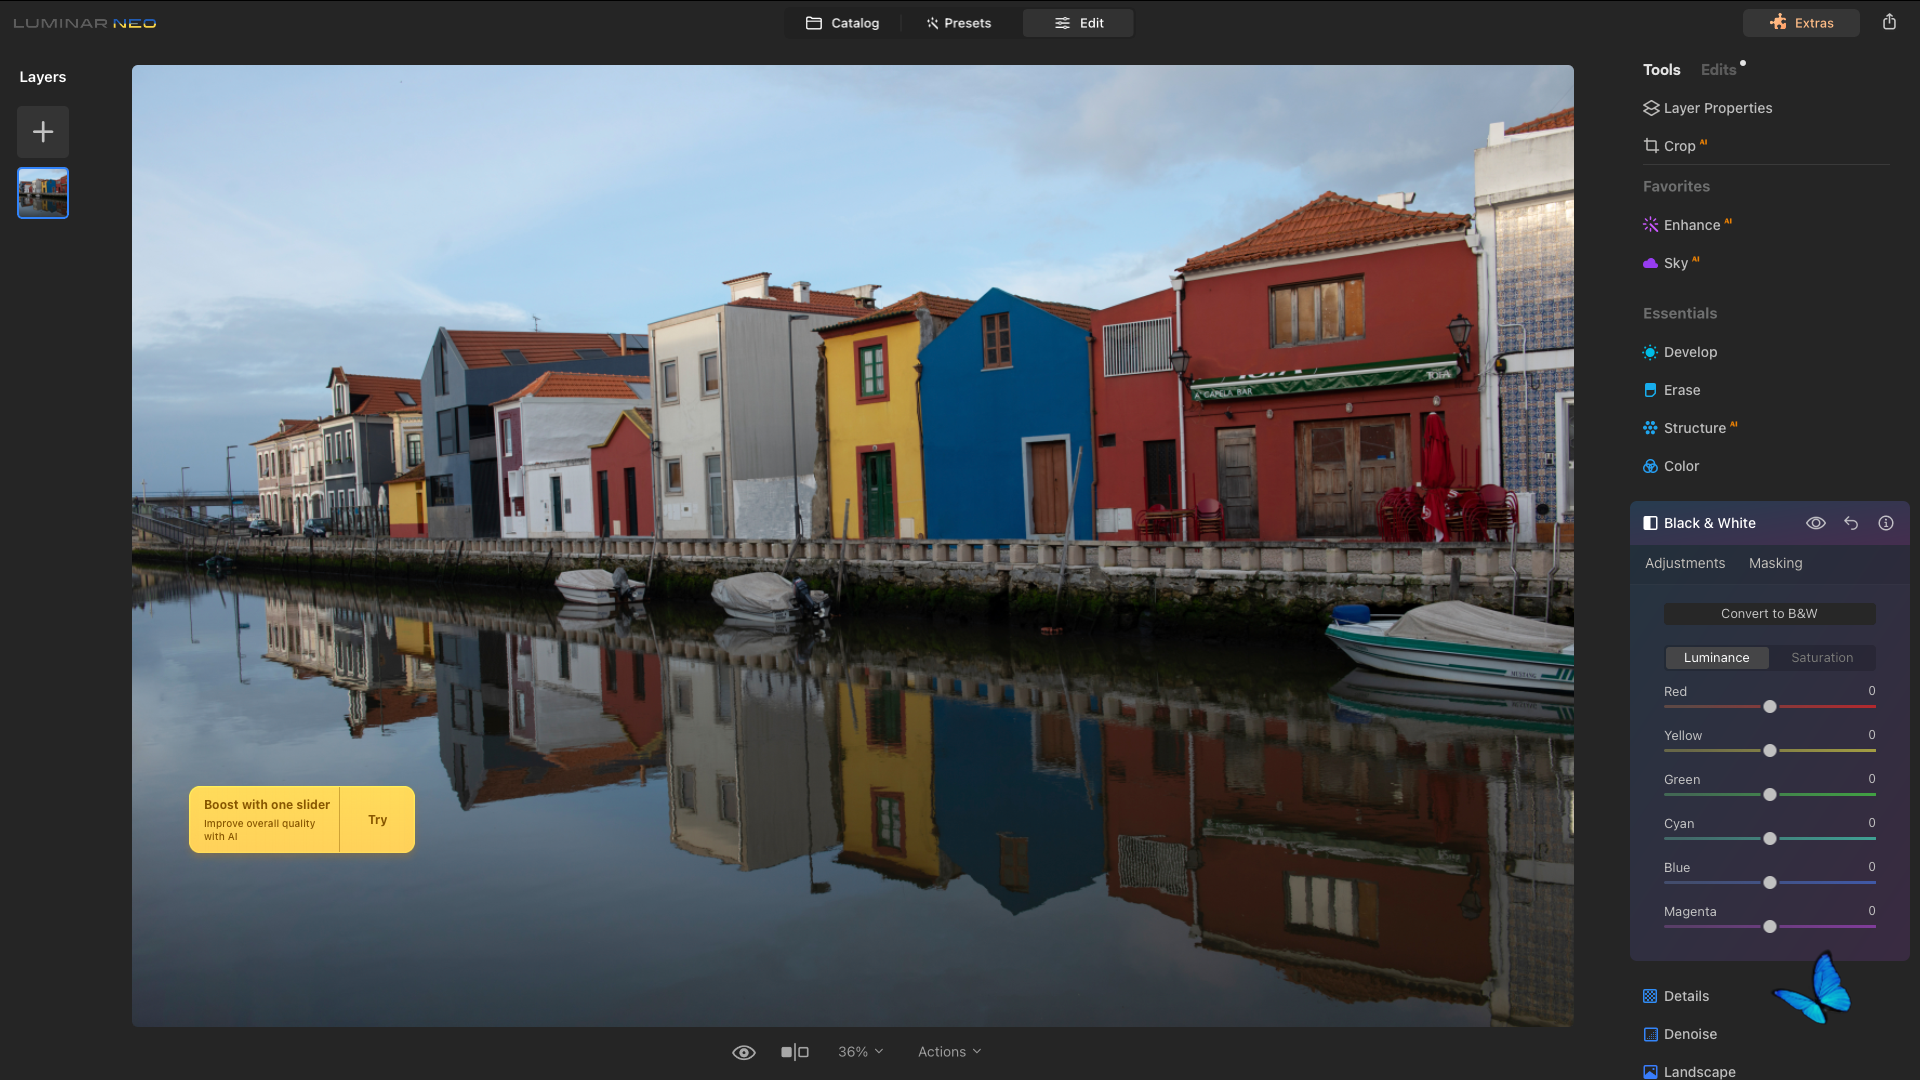Show Black & White tool info

click(1886, 523)
